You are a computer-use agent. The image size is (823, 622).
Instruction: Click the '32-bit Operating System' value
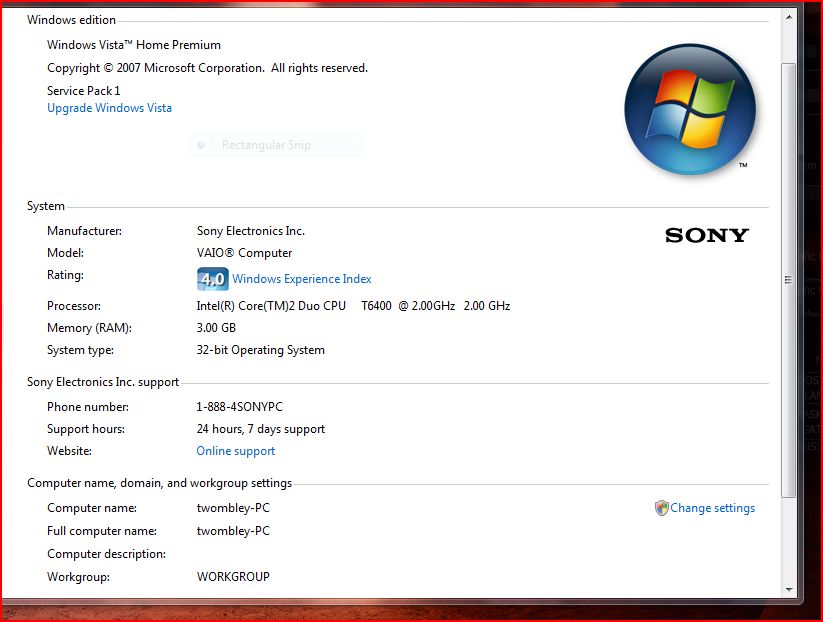[260, 350]
